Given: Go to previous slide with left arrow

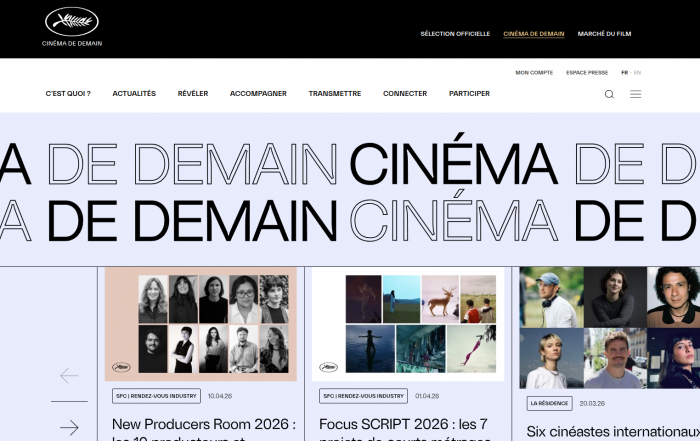Looking at the screenshot, I should click(69, 375).
